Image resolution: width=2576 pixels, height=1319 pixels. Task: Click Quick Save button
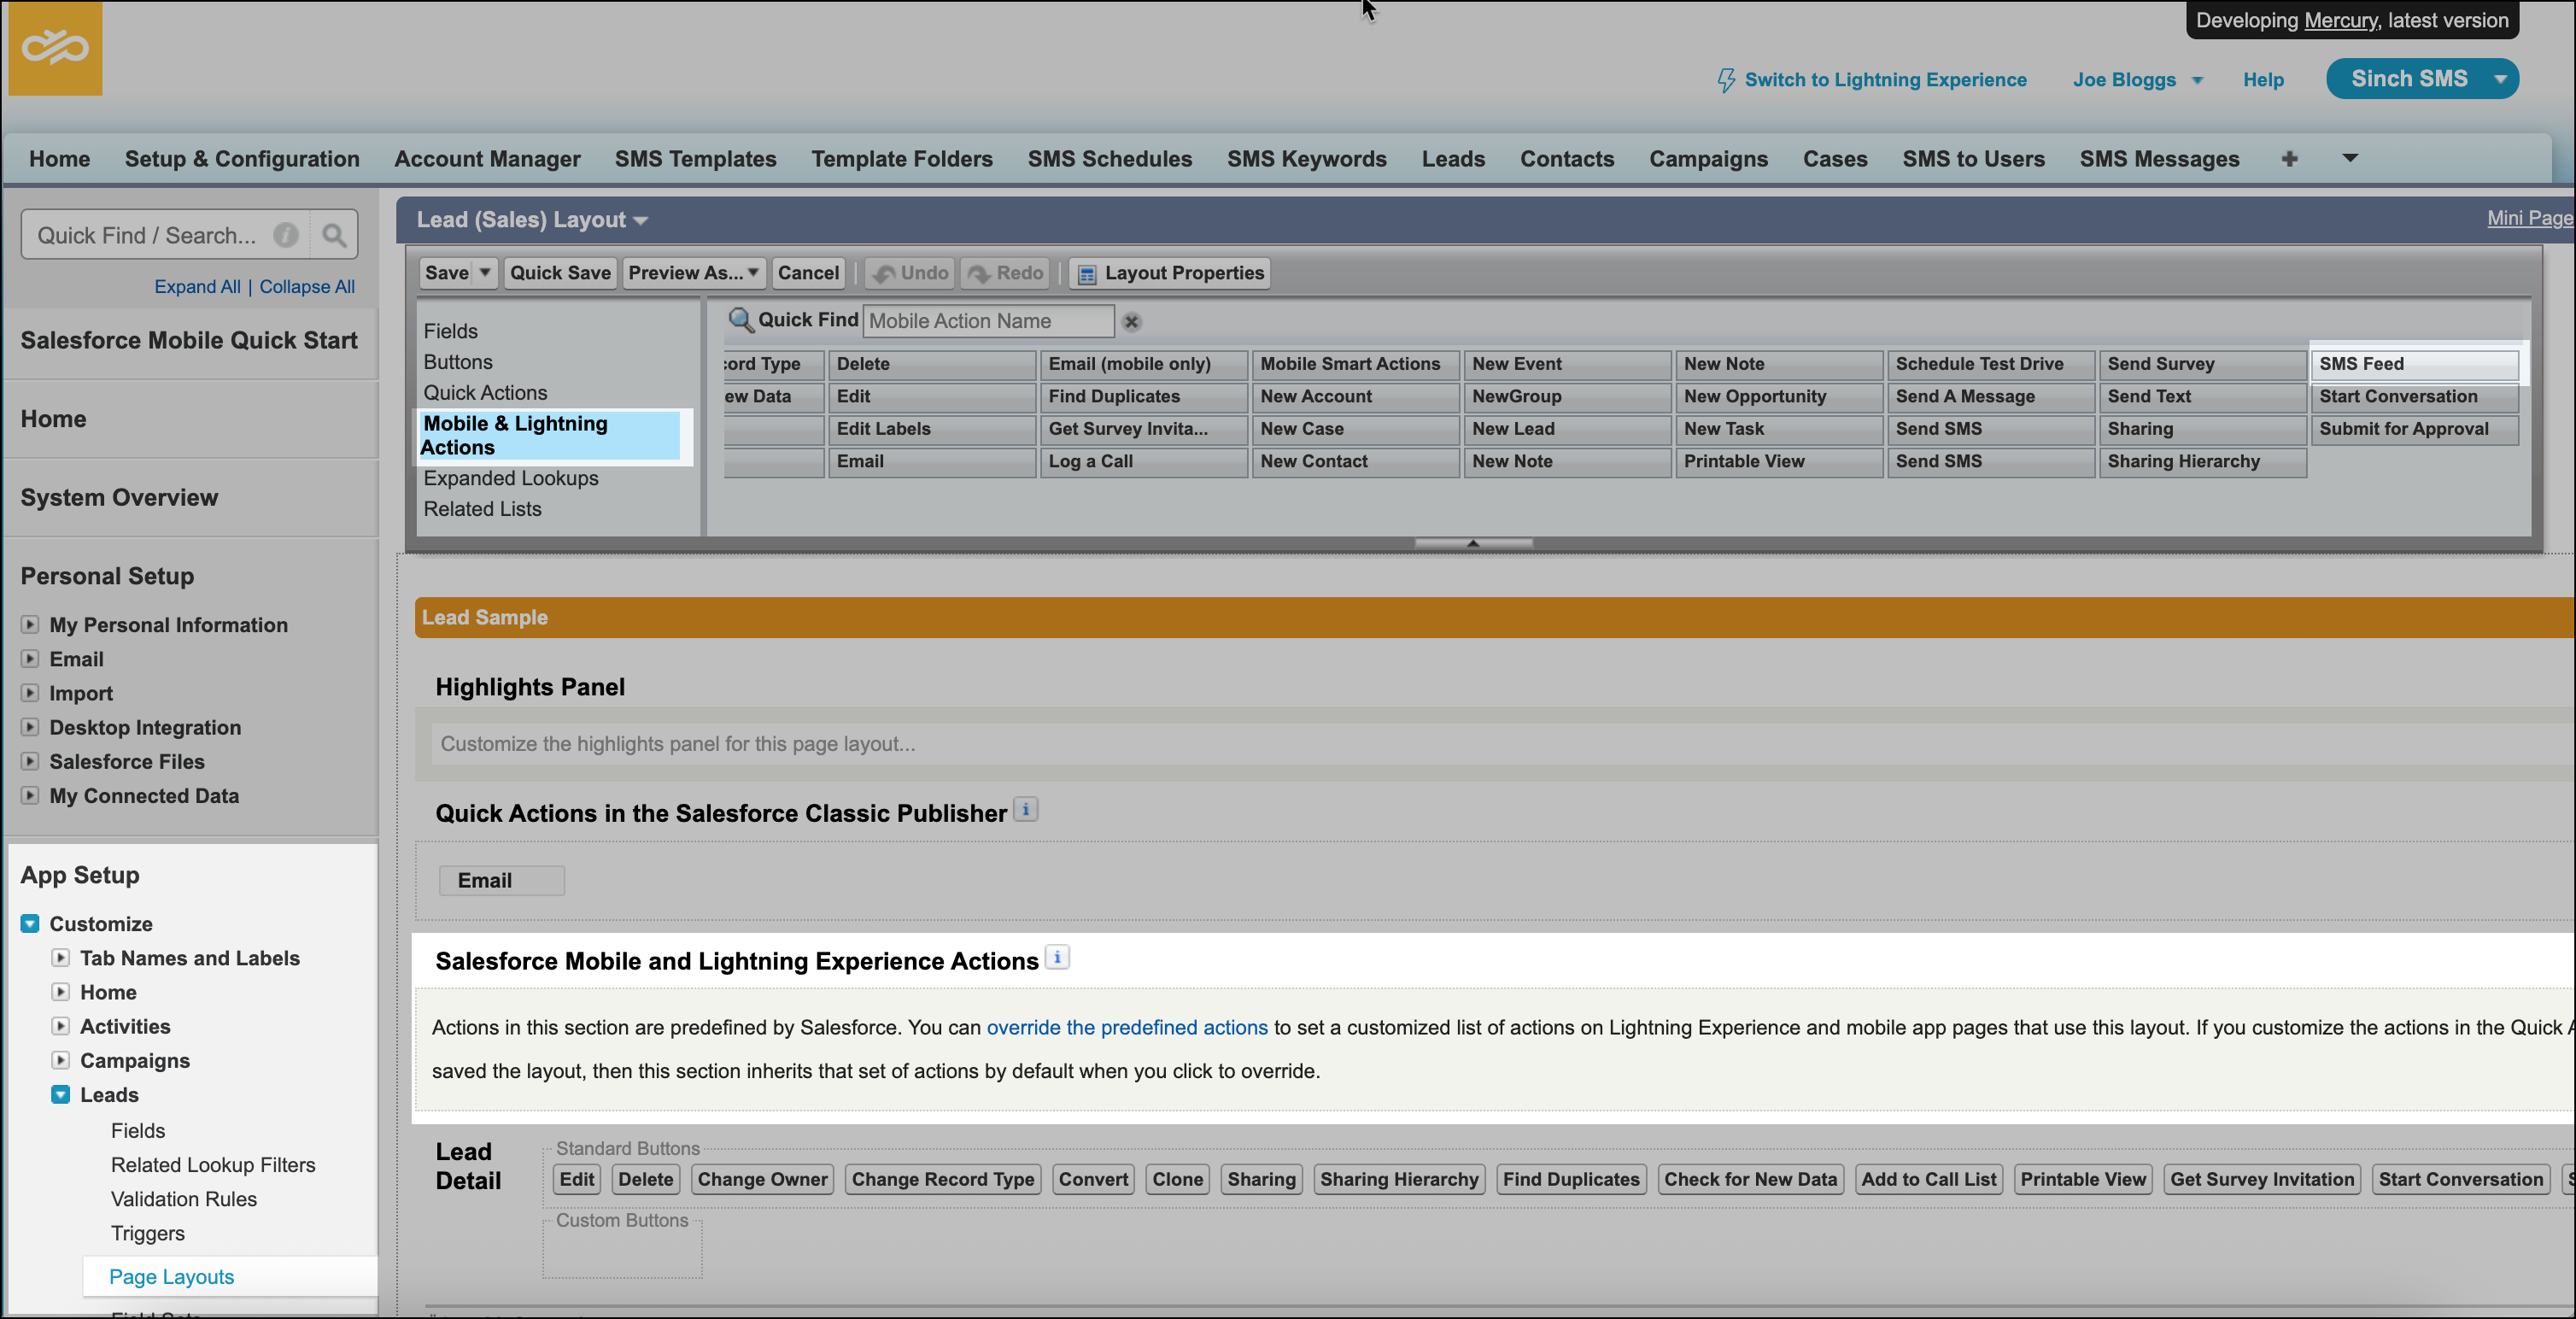(x=560, y=273)
